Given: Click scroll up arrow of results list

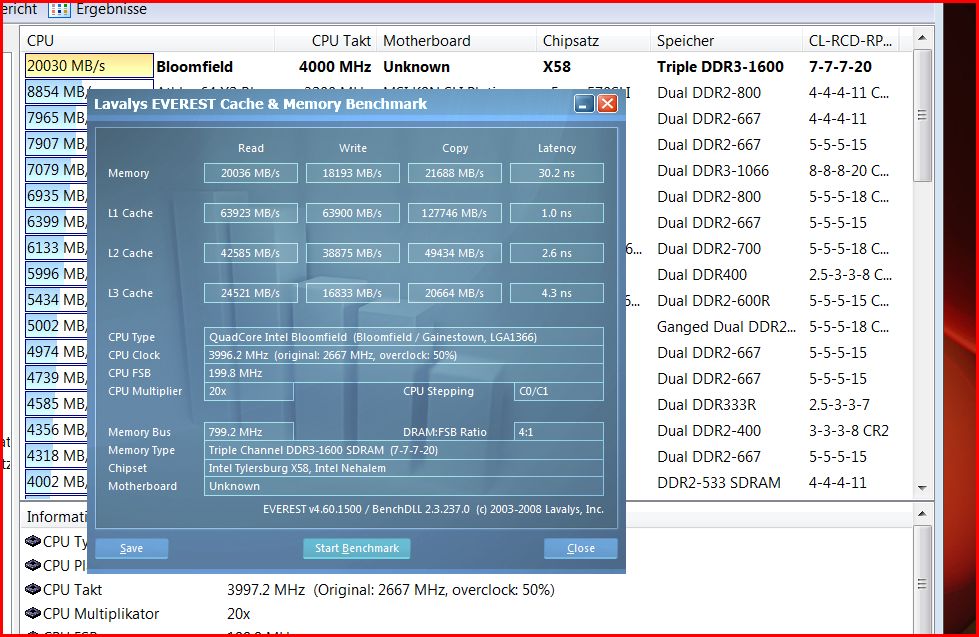Looking at the screenshot, I should tap(922, 38).
